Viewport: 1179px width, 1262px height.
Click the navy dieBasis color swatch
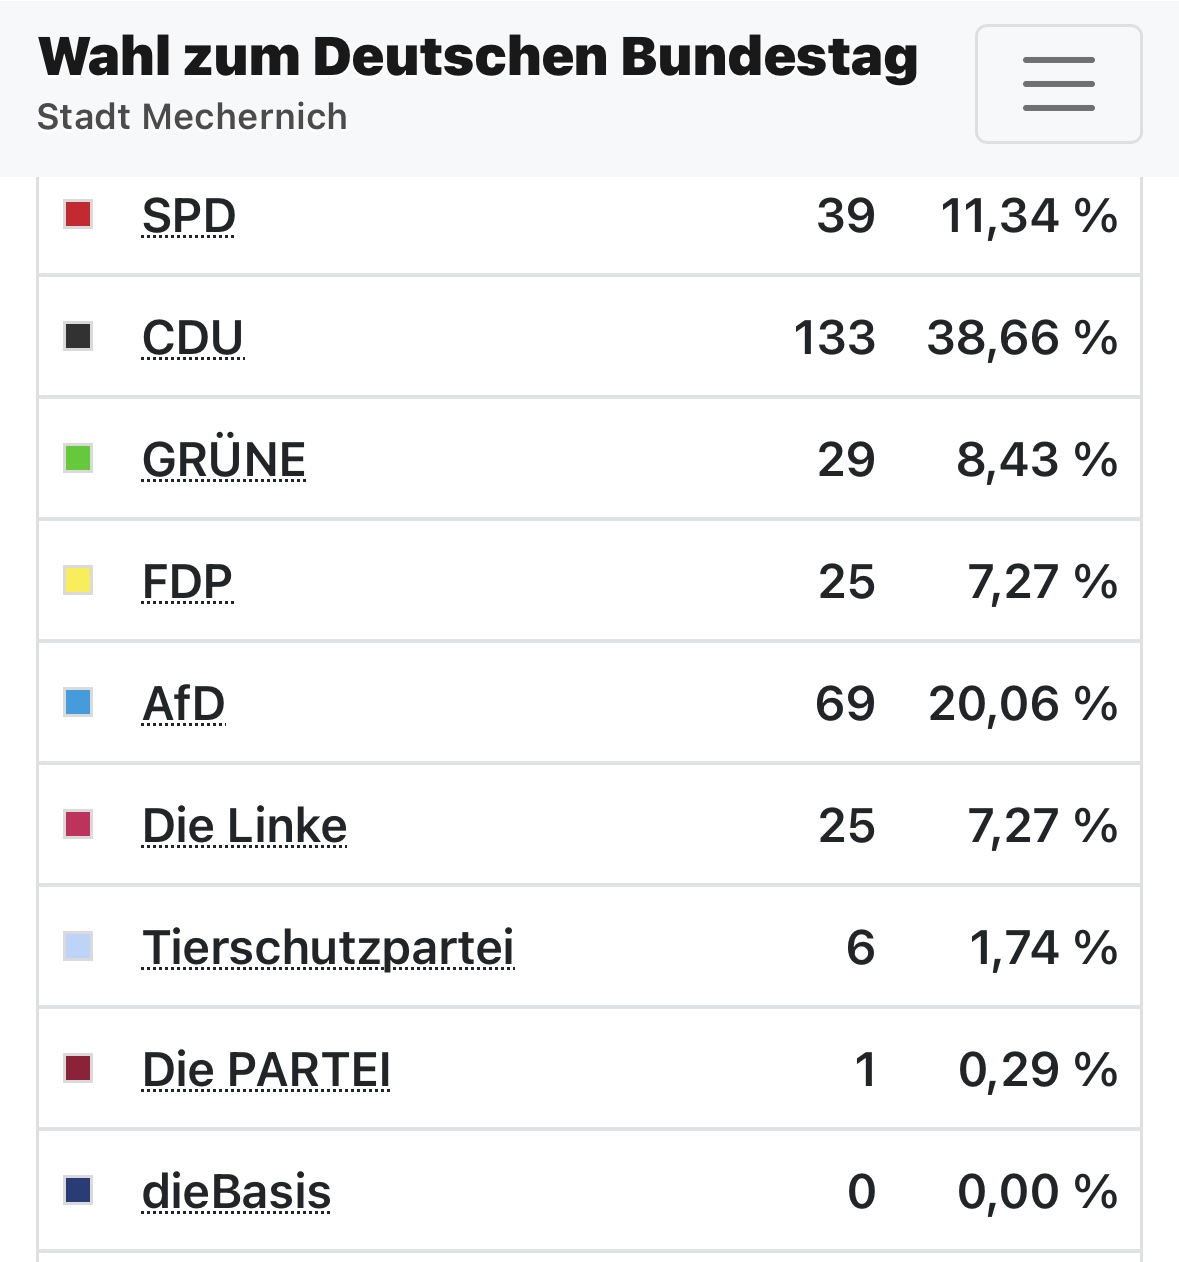(78, 1190)
